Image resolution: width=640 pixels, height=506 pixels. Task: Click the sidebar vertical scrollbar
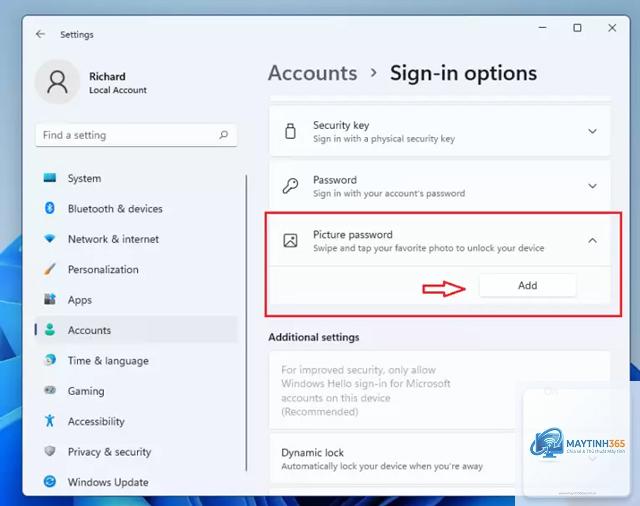(x=247, y=322)
